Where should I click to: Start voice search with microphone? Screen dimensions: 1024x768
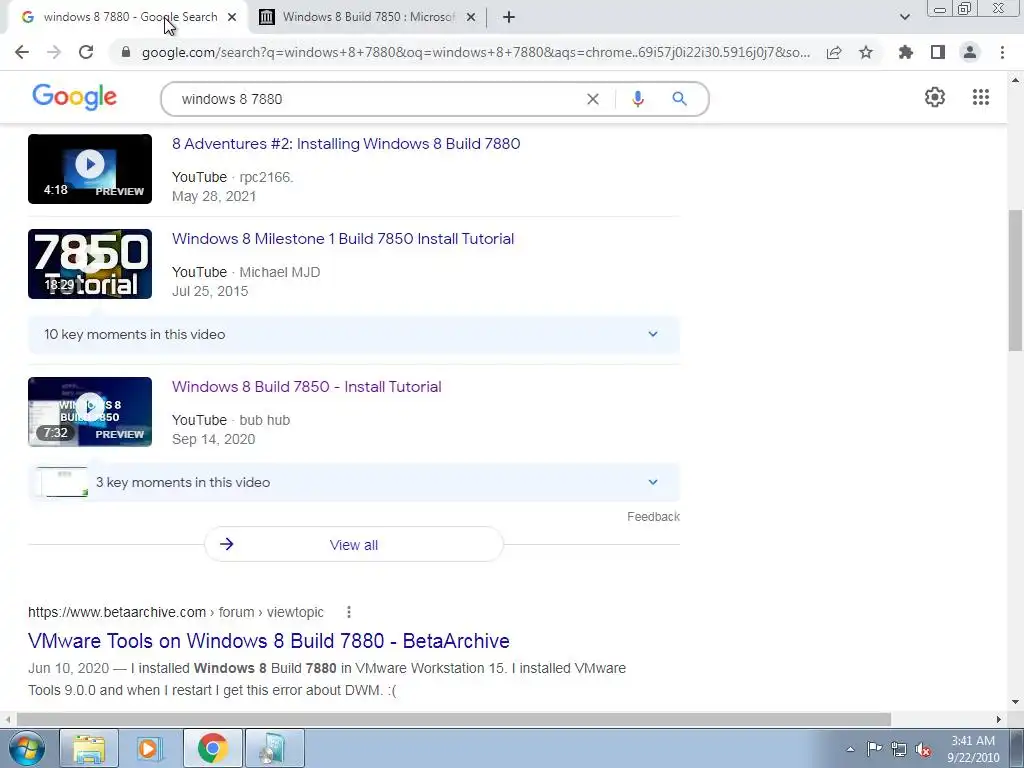coord(638,99)
